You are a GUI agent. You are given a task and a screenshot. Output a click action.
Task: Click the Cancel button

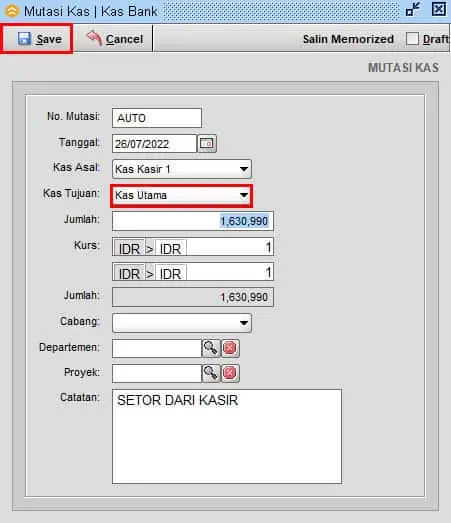pos(114,39)
